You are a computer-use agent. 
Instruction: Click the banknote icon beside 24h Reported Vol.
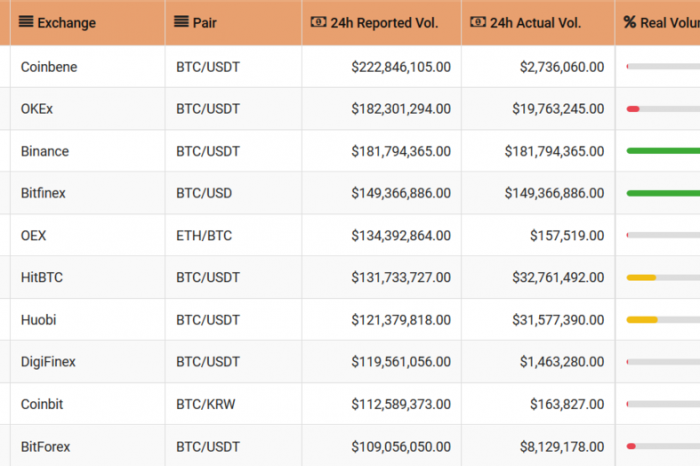318,21
